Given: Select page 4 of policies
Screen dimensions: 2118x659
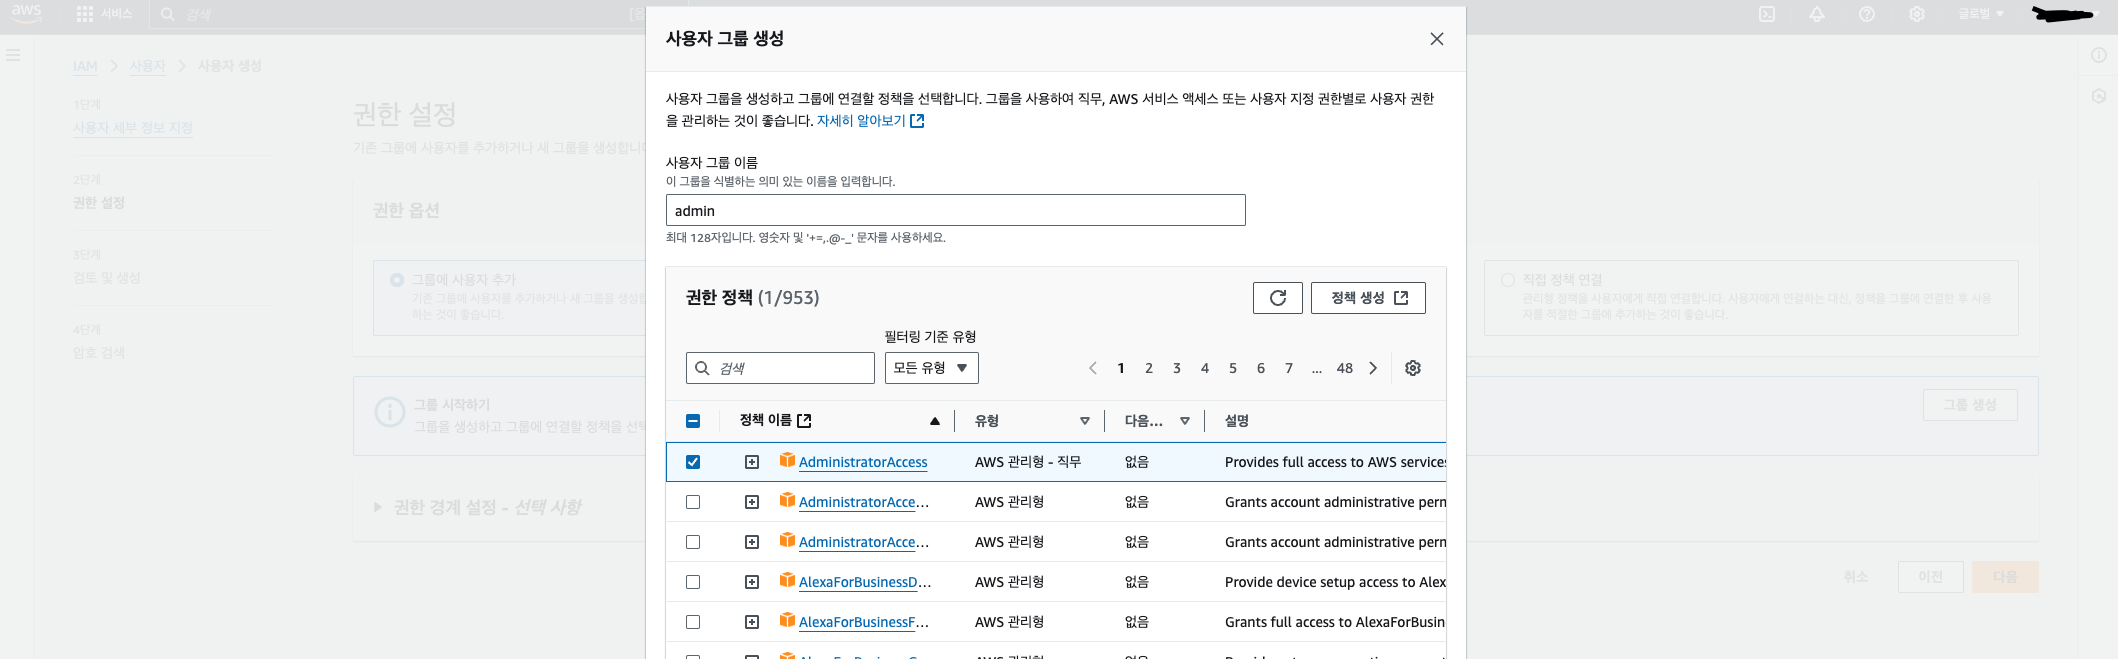Looking at the screenshot, I should tap(1205, 368).
